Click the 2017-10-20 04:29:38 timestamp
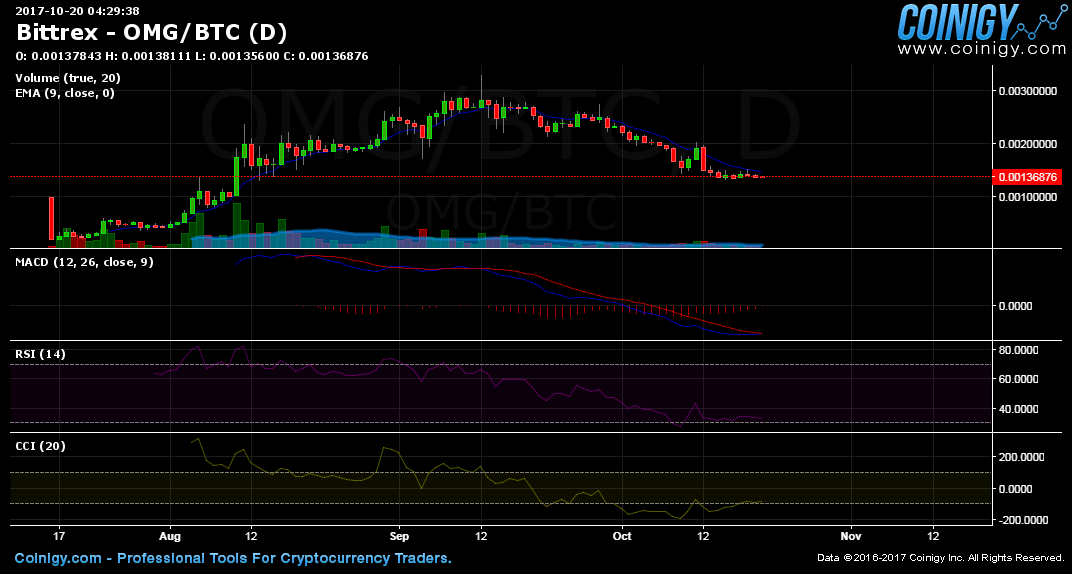 pyautogui.click(x=77, y=11)
